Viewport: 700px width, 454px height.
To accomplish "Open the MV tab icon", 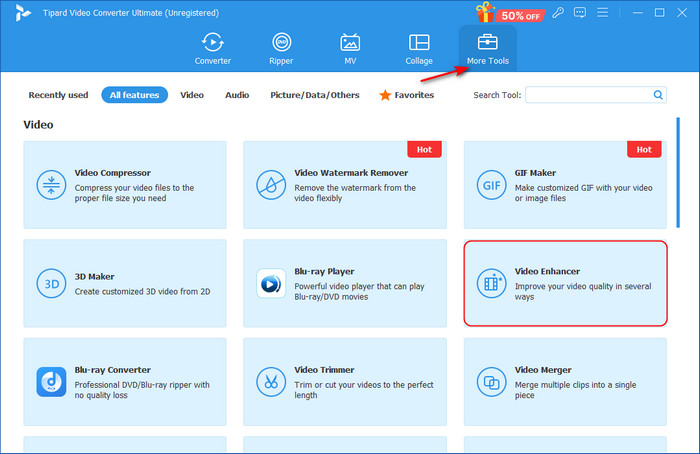I will pyautogui.click(x=350, y=42).
